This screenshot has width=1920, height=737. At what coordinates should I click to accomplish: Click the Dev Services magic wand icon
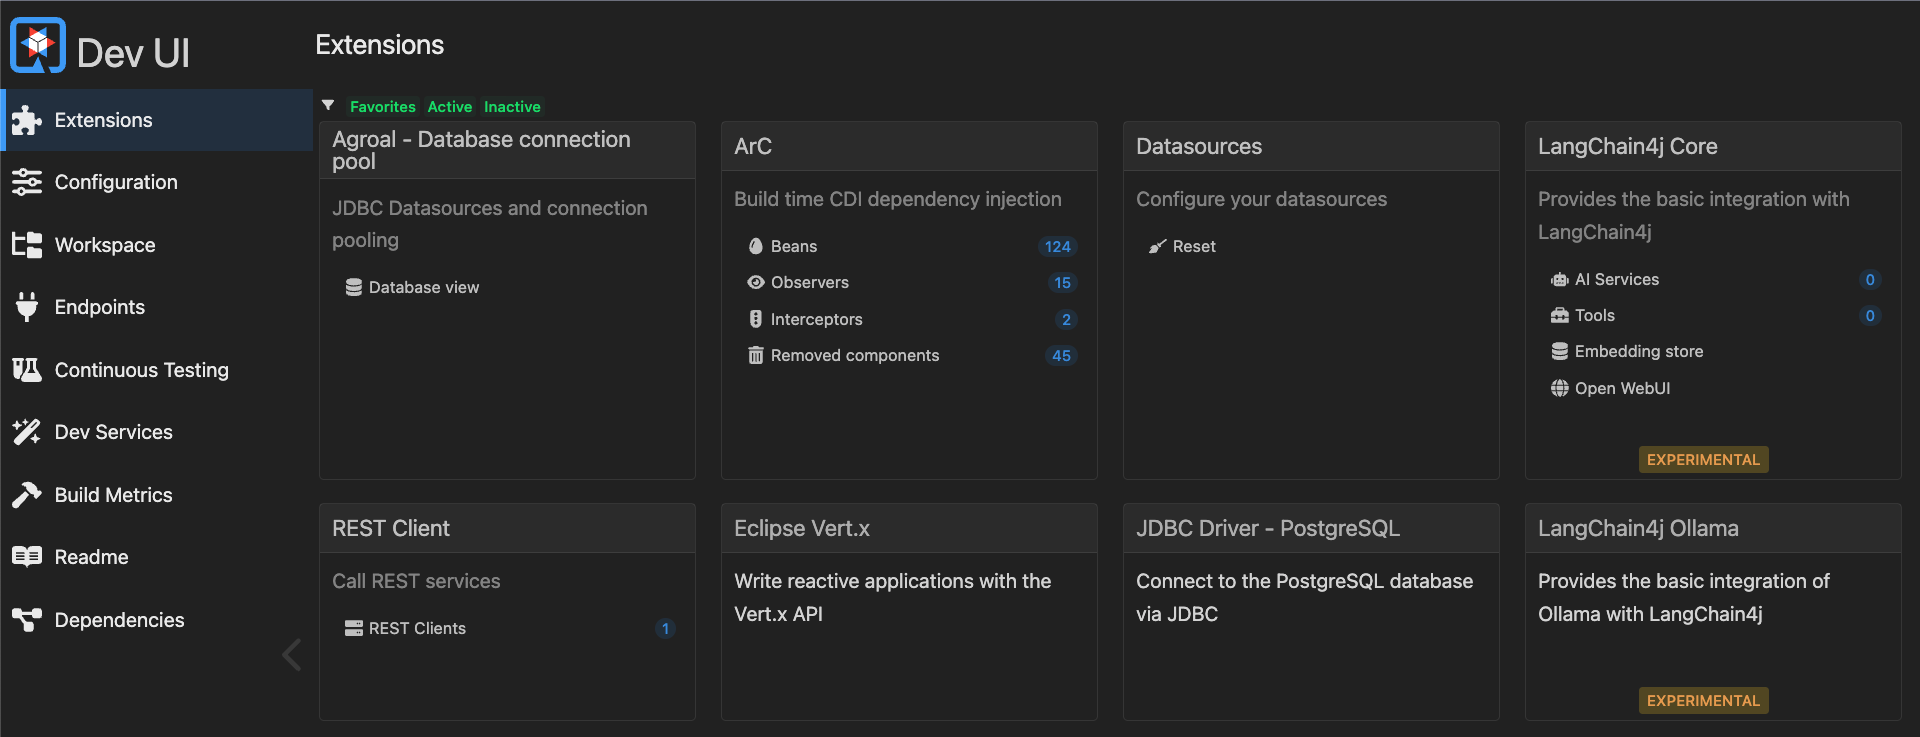(x=27, y=432)
